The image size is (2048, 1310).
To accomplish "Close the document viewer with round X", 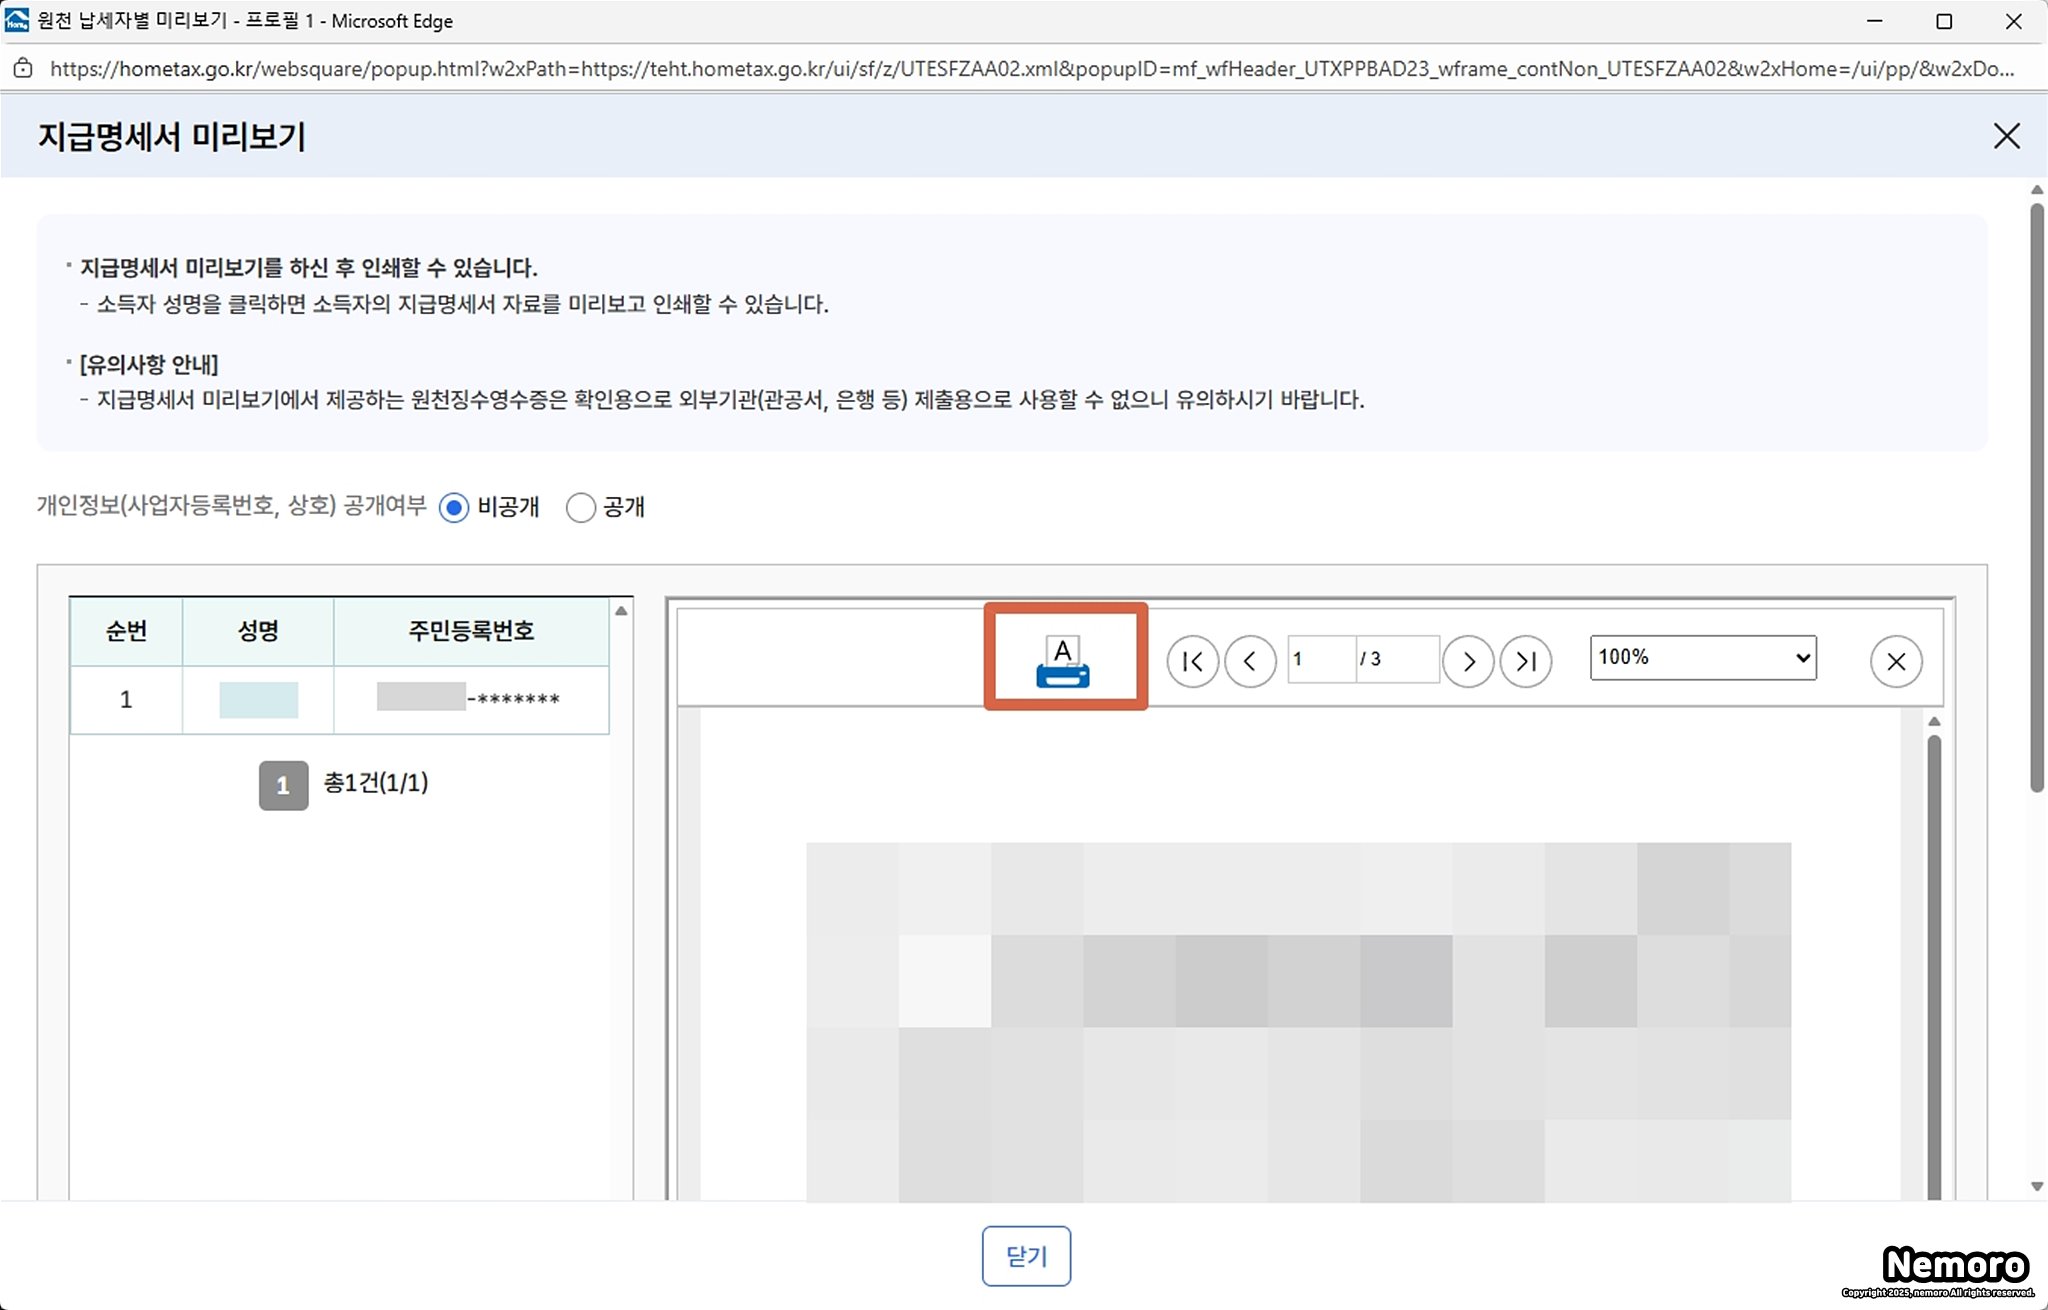I will coord(1896,661).
